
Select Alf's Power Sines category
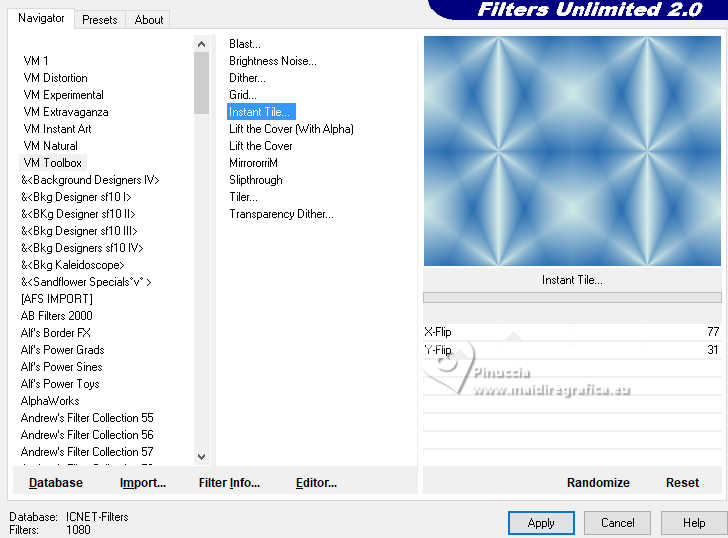pyautogui.click(x=61, y=367)
